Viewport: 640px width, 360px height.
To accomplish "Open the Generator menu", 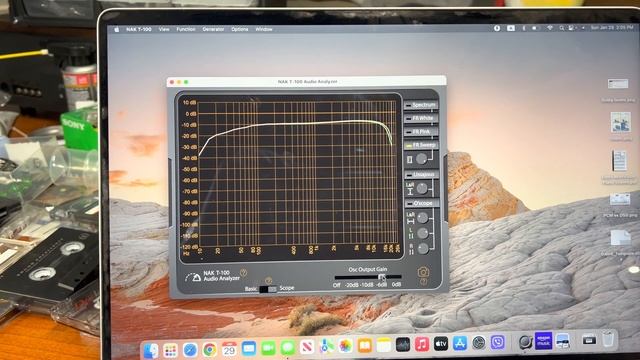I will point(213,29).
